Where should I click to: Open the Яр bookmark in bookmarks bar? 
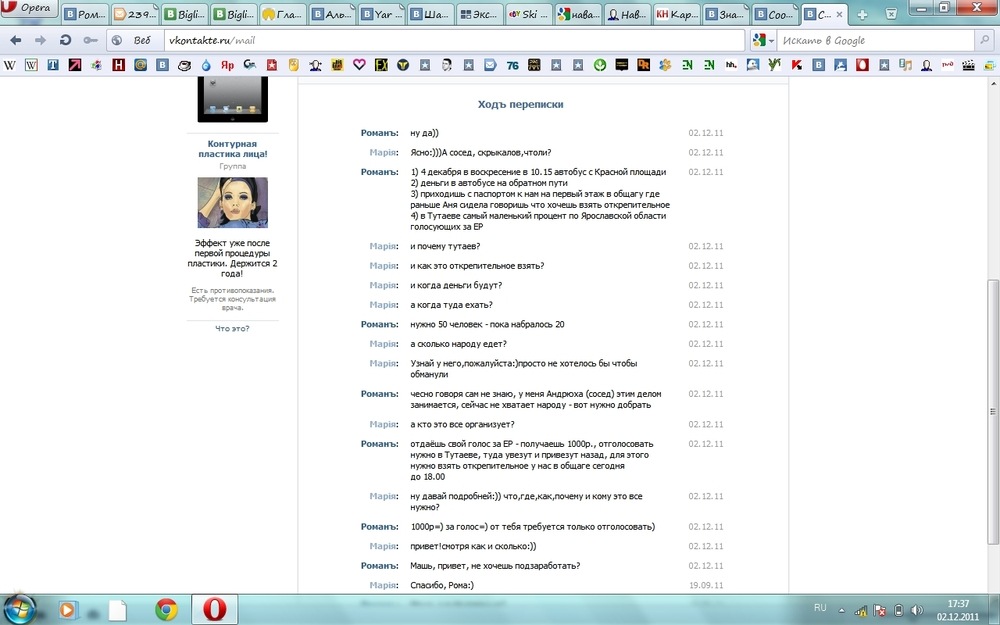pos(227,65)
